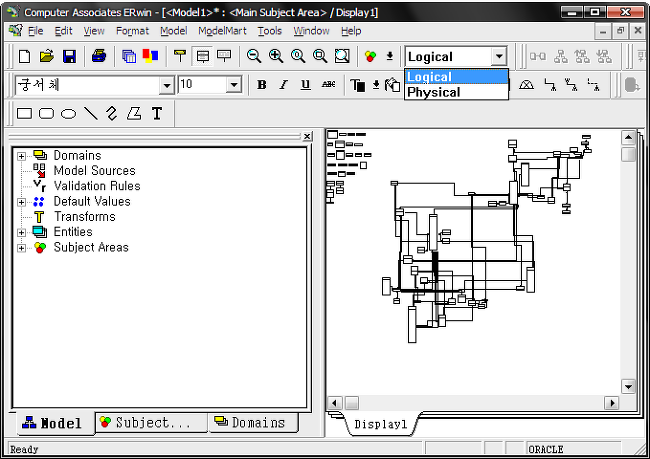Select the rectangle drawing tool

[x=24, y=113]
